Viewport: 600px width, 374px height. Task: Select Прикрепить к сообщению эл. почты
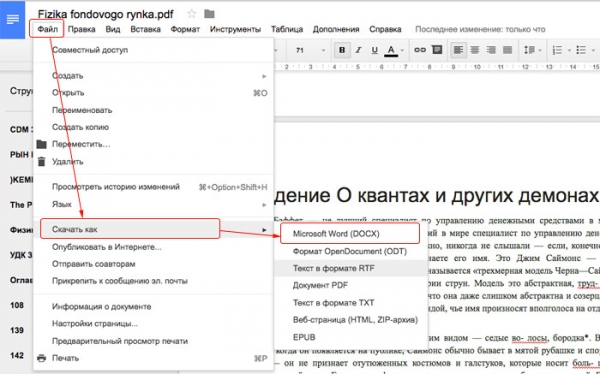click(x=153, y=281)
